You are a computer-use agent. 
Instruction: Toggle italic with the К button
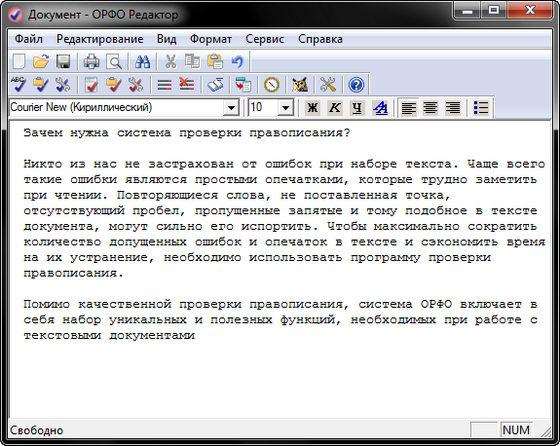pyautogui.click(x=334, y=107)
